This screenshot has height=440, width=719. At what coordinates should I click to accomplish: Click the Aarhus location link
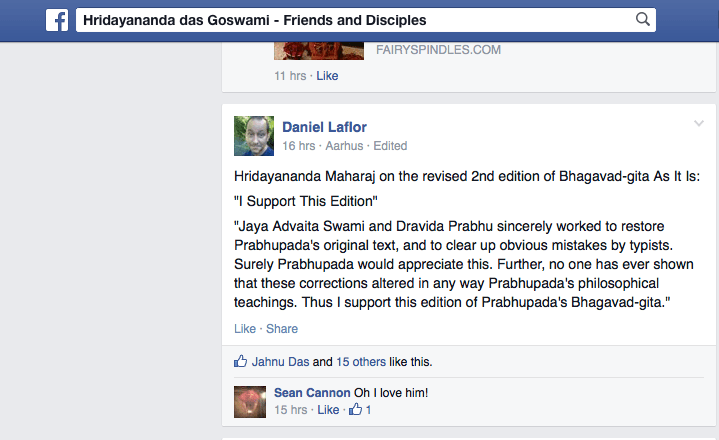tap(344, 146)
